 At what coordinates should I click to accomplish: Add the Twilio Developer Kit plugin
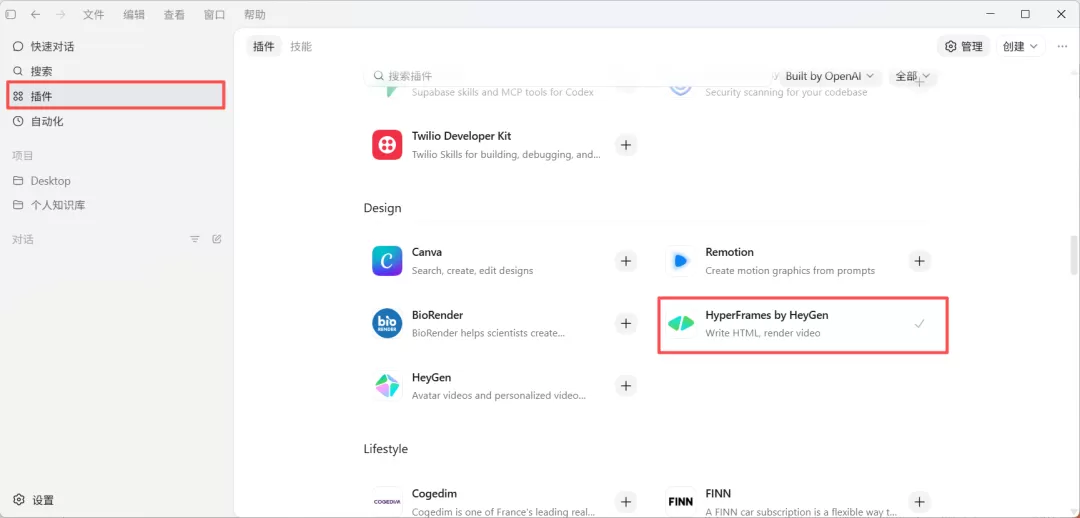[x=625, y=145]
